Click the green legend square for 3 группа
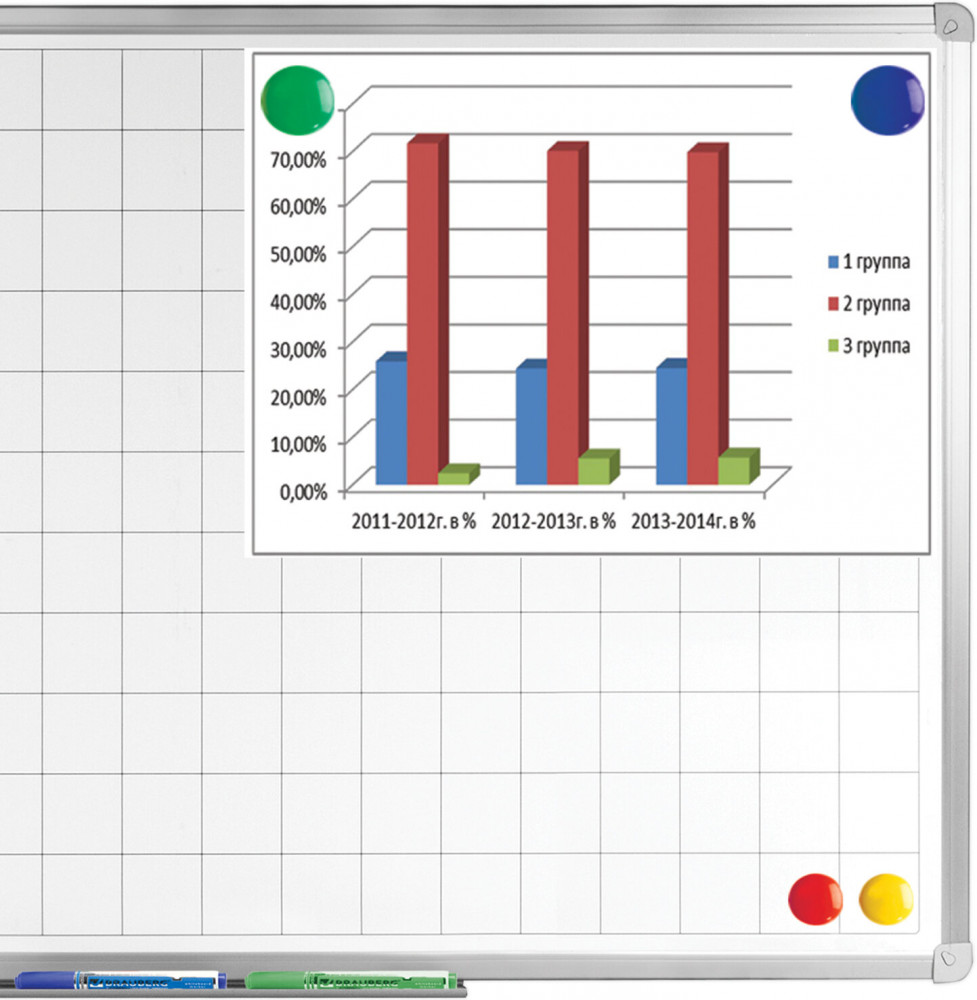The height and width of the screenshot is (1000, 977). 832,346
